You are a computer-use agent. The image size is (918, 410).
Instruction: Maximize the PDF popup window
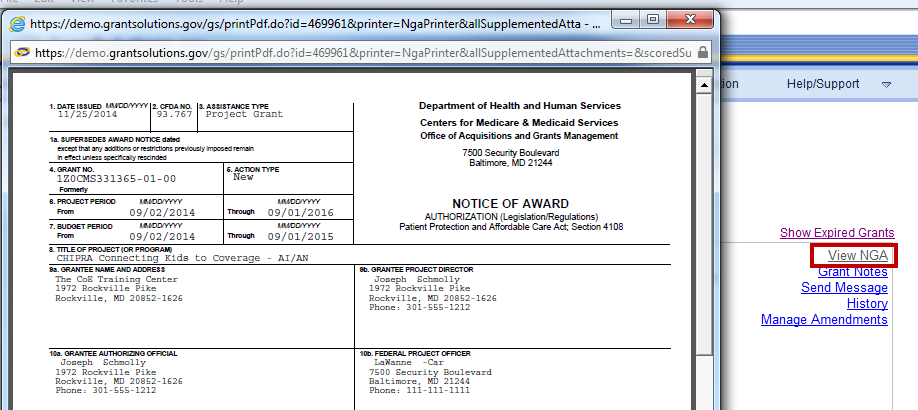click(654, 19)
